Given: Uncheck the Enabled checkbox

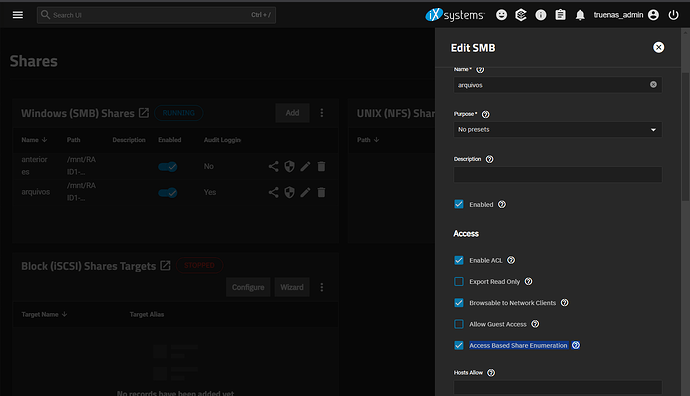Looking at the screenshot, I should [x=459, y=204].
